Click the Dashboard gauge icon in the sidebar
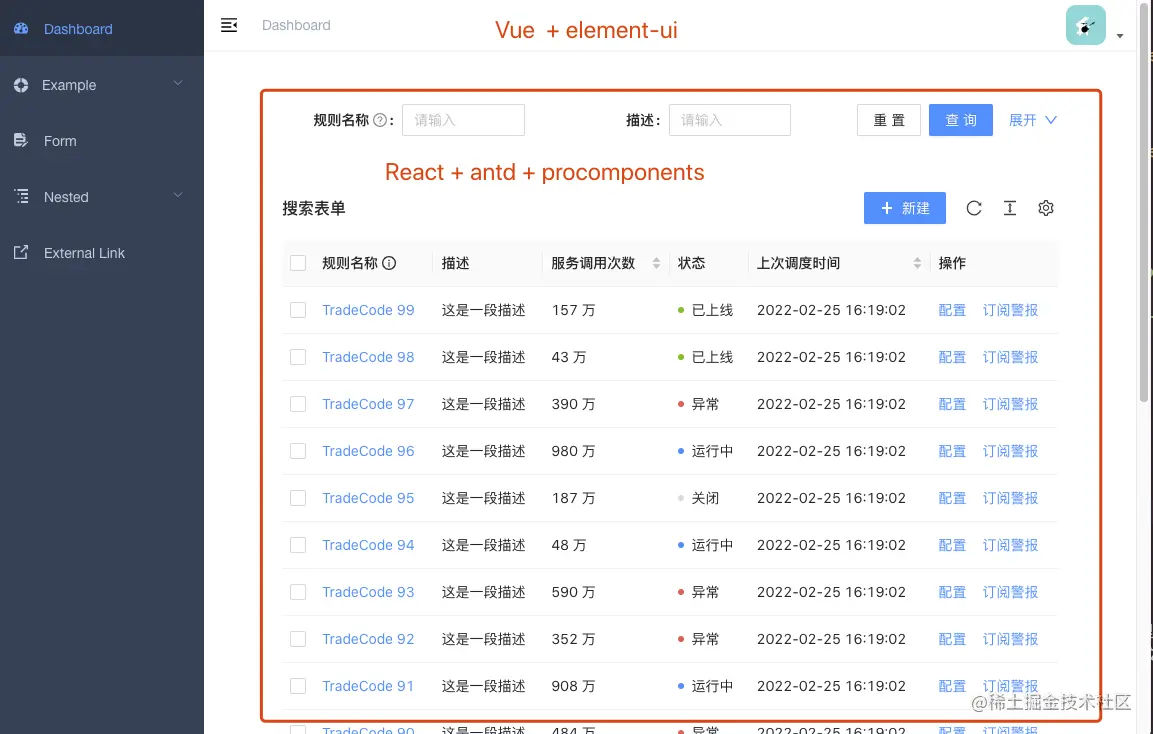This screenshot has height=734, width=1153. 21,29
